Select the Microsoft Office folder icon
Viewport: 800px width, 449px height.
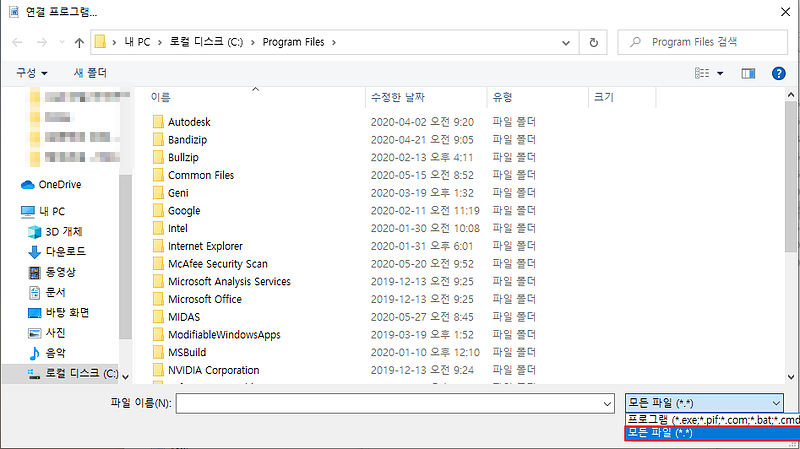[x=159, y=299]
